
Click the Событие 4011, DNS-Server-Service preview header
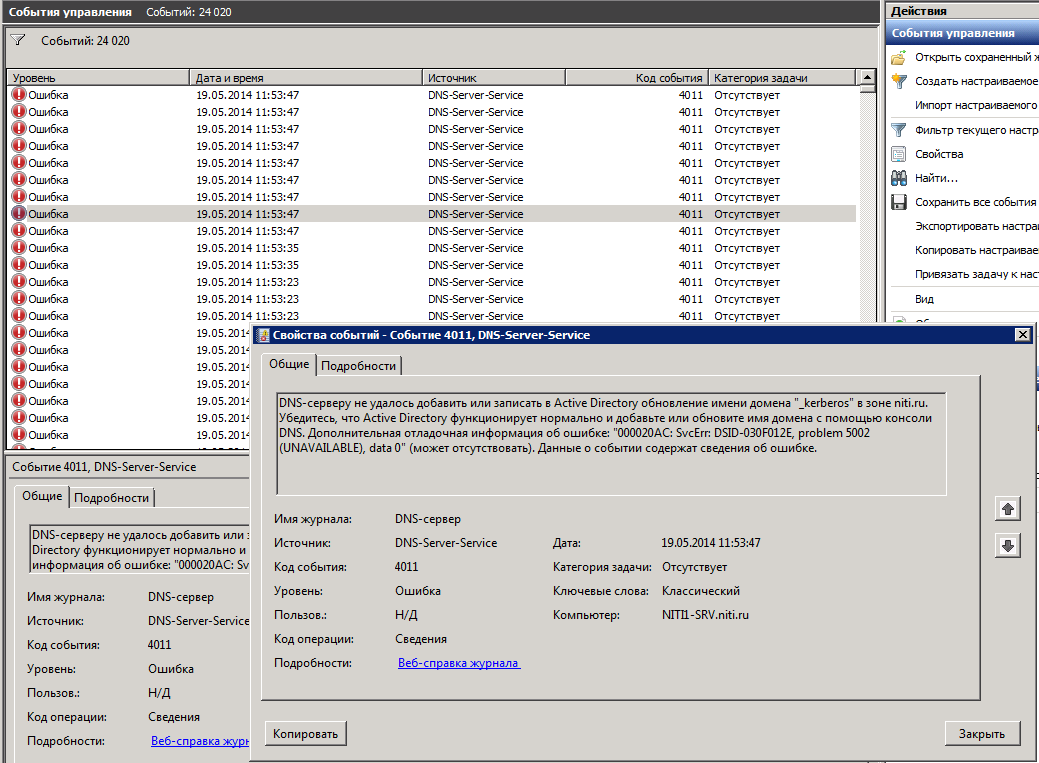(104, 467)
